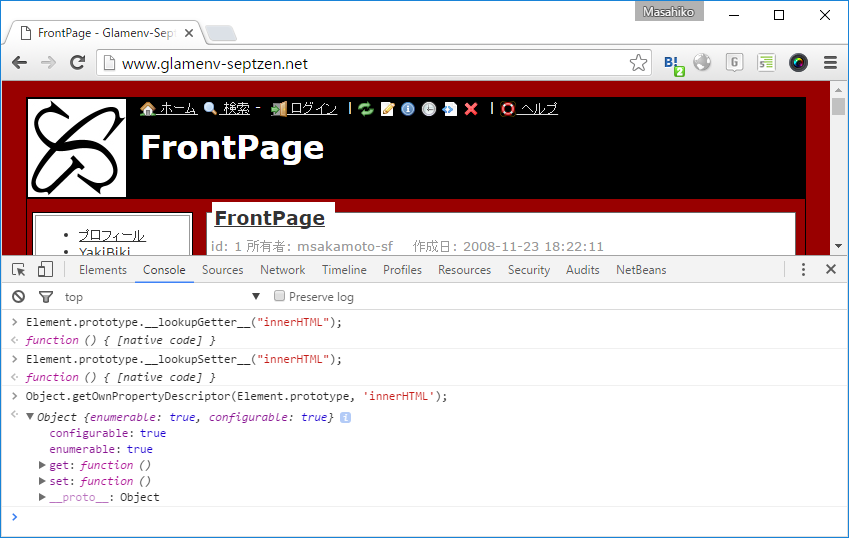The width and height of the screenshot is (849, 538).
Task: Toggle device toolbar icon in DevTools
Action: 45,270
